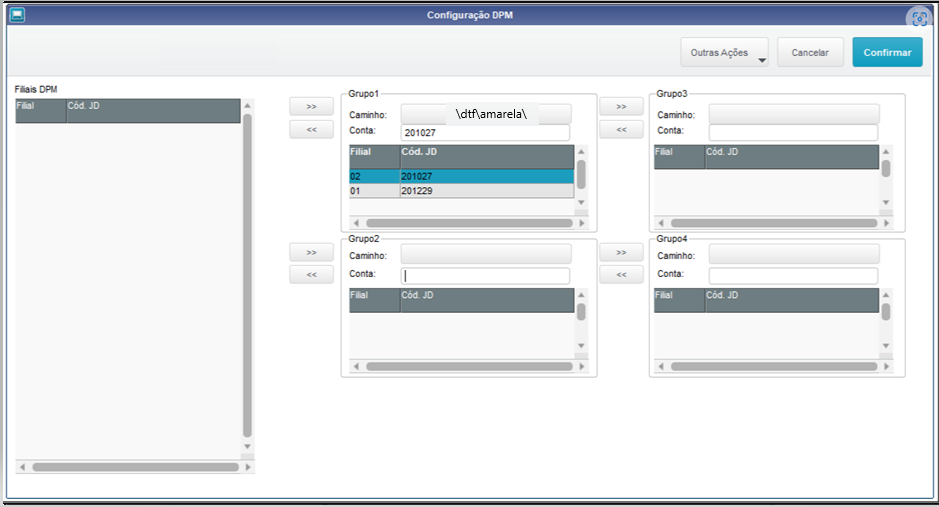The image size is (939, 507).
Task: Move filial into Grupo2 with >> button
Action: (311, 252)
